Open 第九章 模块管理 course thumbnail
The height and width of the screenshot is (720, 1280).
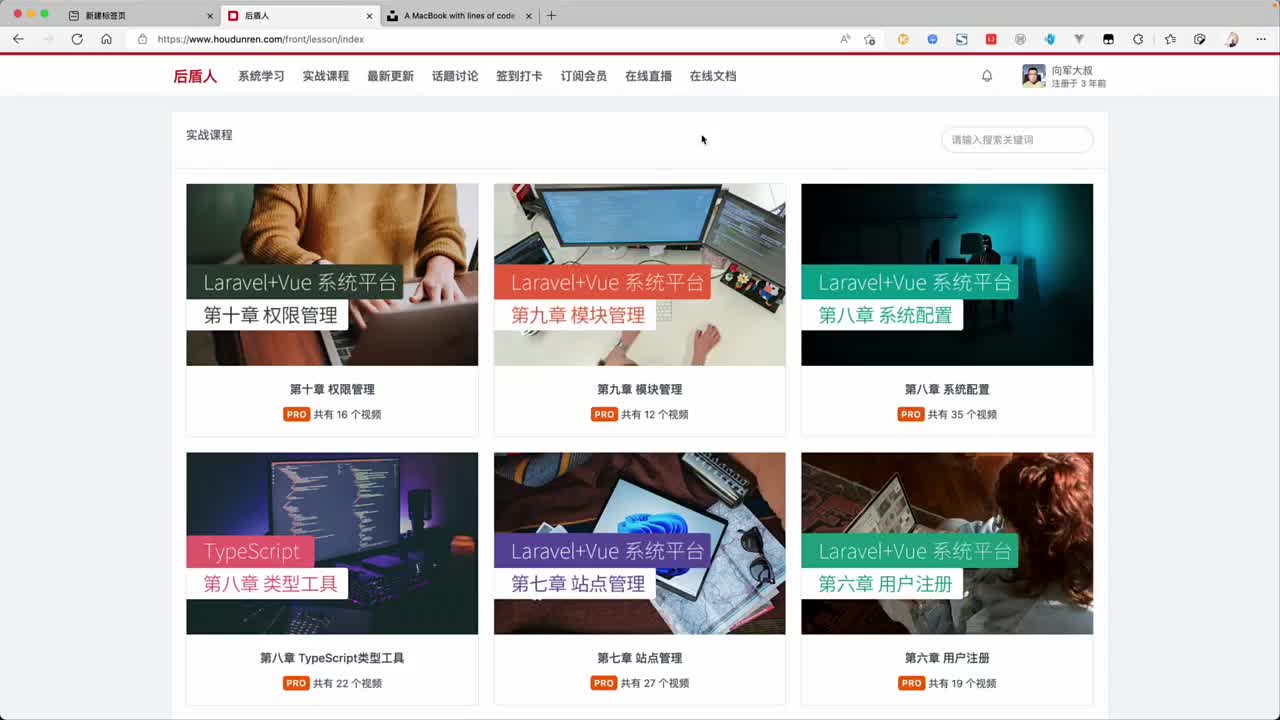coord(639,274)
